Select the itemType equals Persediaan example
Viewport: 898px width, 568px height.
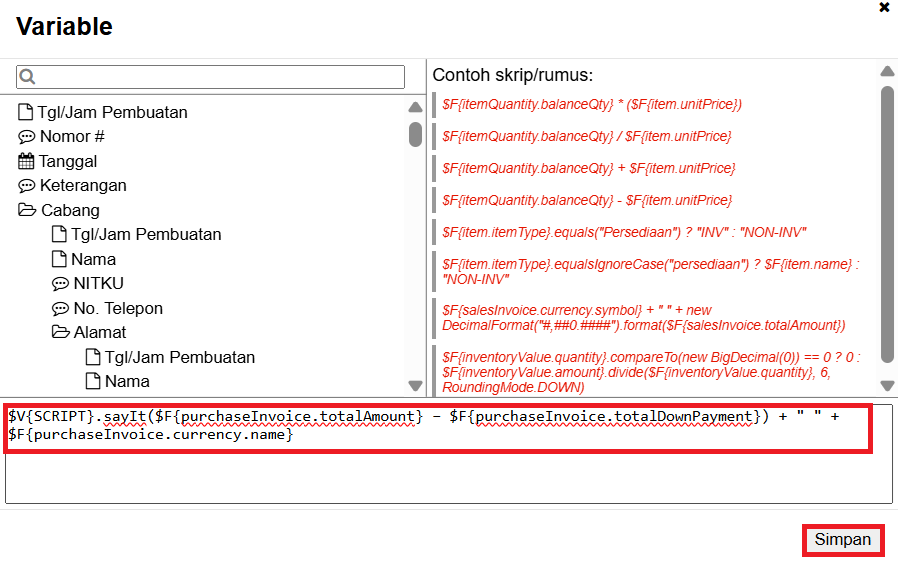click(624, 232)
